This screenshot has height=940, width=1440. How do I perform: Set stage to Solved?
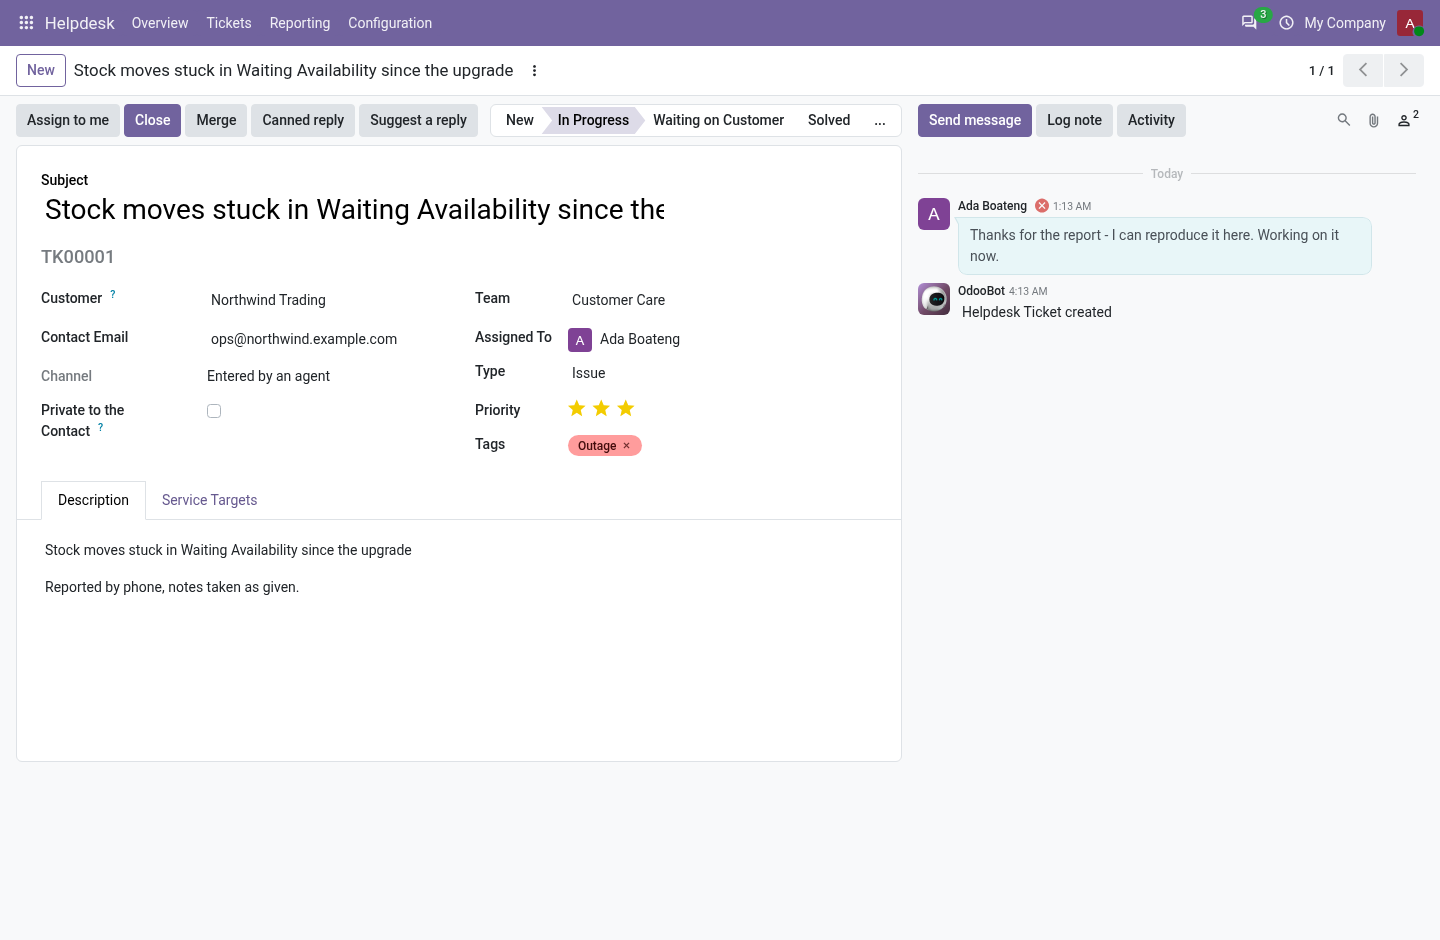829,120
